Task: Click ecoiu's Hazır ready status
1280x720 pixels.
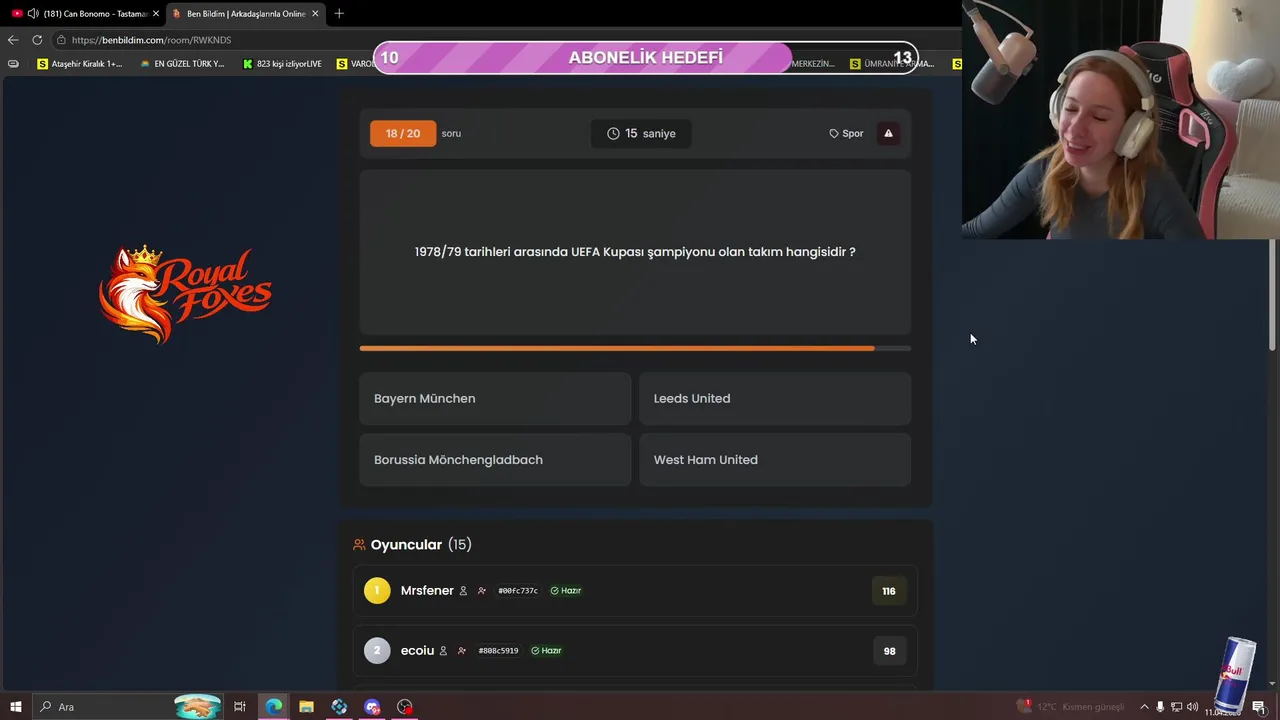Action: [546, 651]
